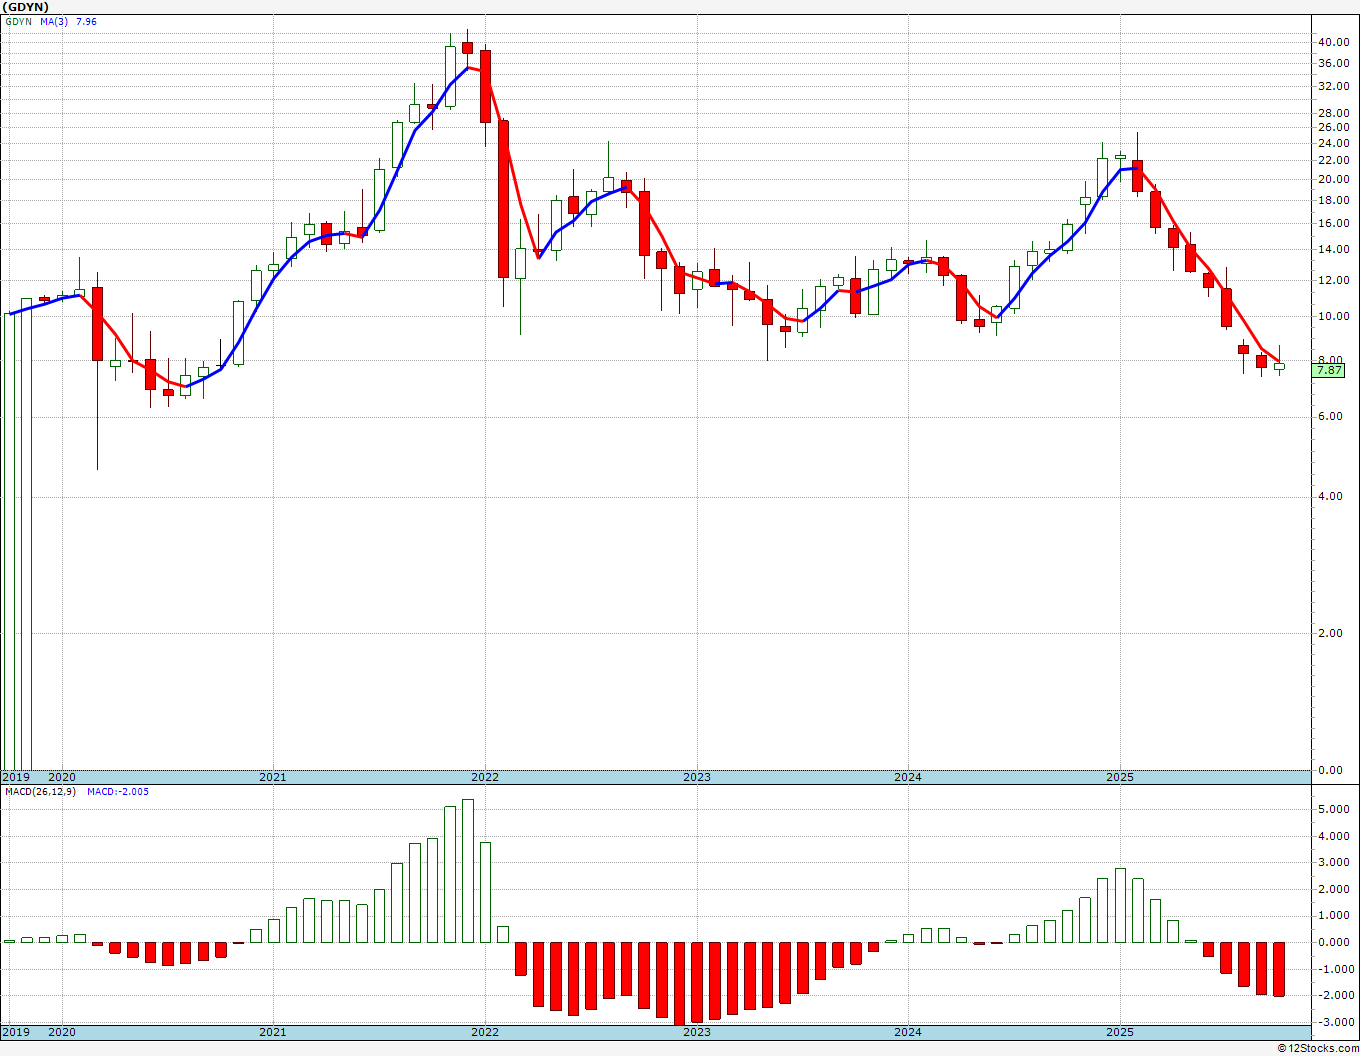Select the MA value 7.96
The width and height of the screenshot is (1360, 1056).
tap(87, 21)
